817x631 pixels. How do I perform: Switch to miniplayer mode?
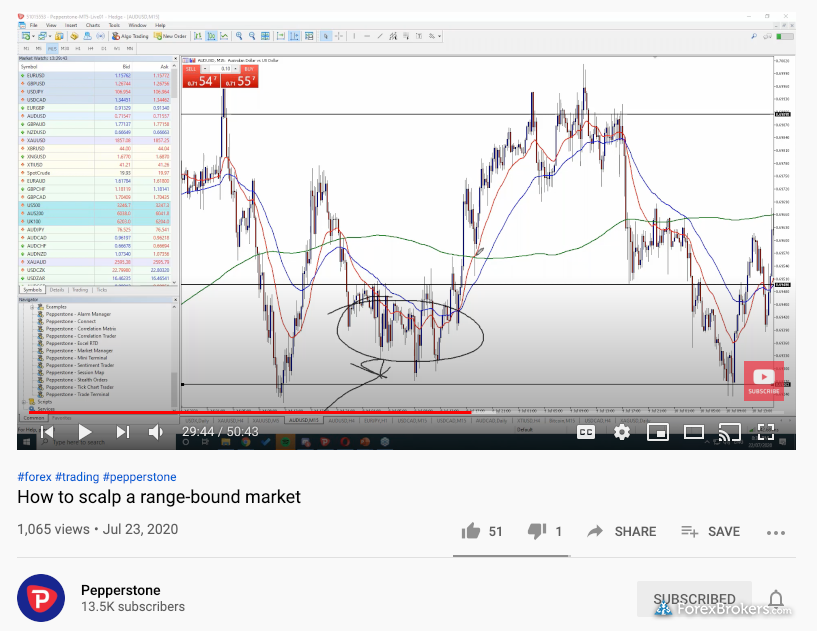[658, 432]
